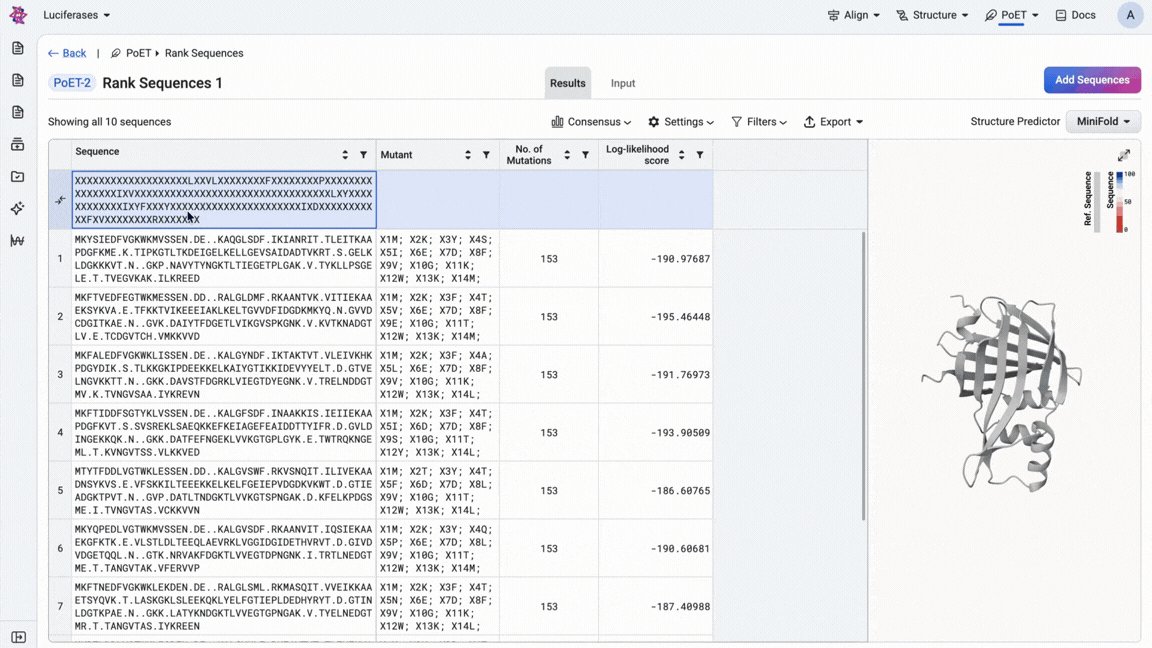Viewport: 1152px width, 648px height.
Task: Open the Export dropdown
Action: [833, 122]
